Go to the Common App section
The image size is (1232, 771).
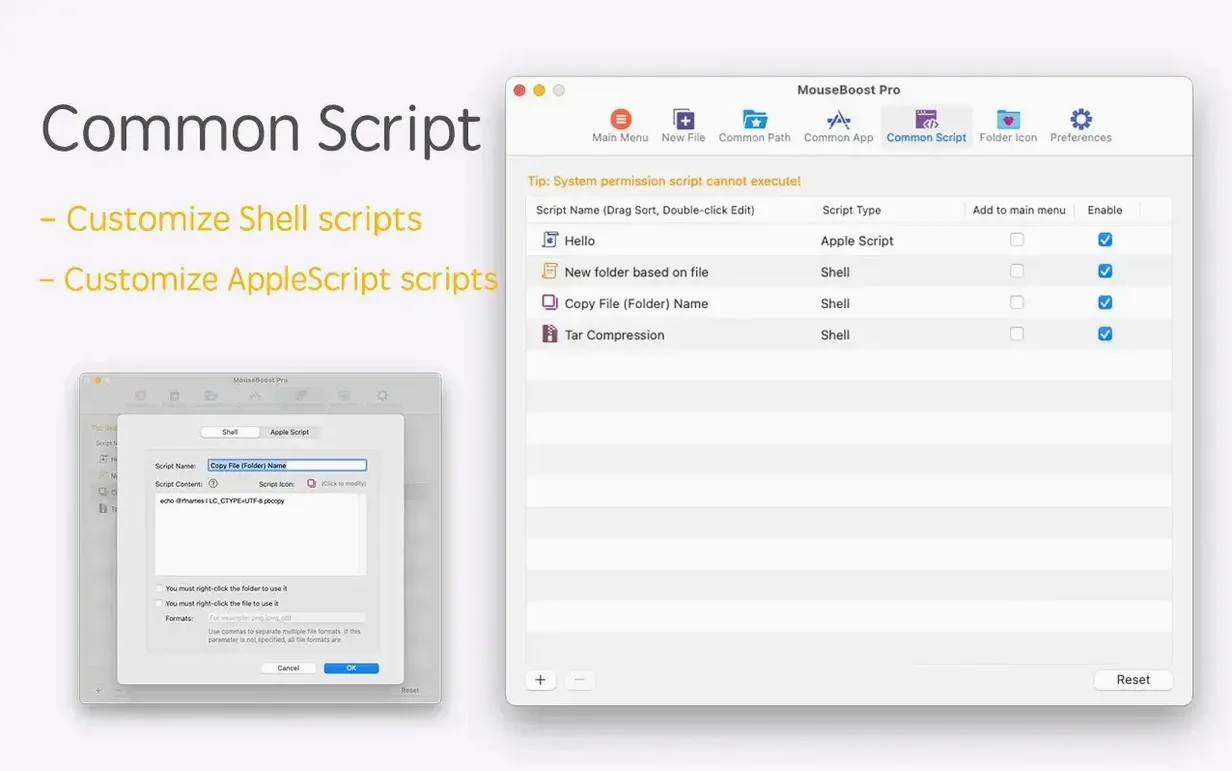[838, 126]
